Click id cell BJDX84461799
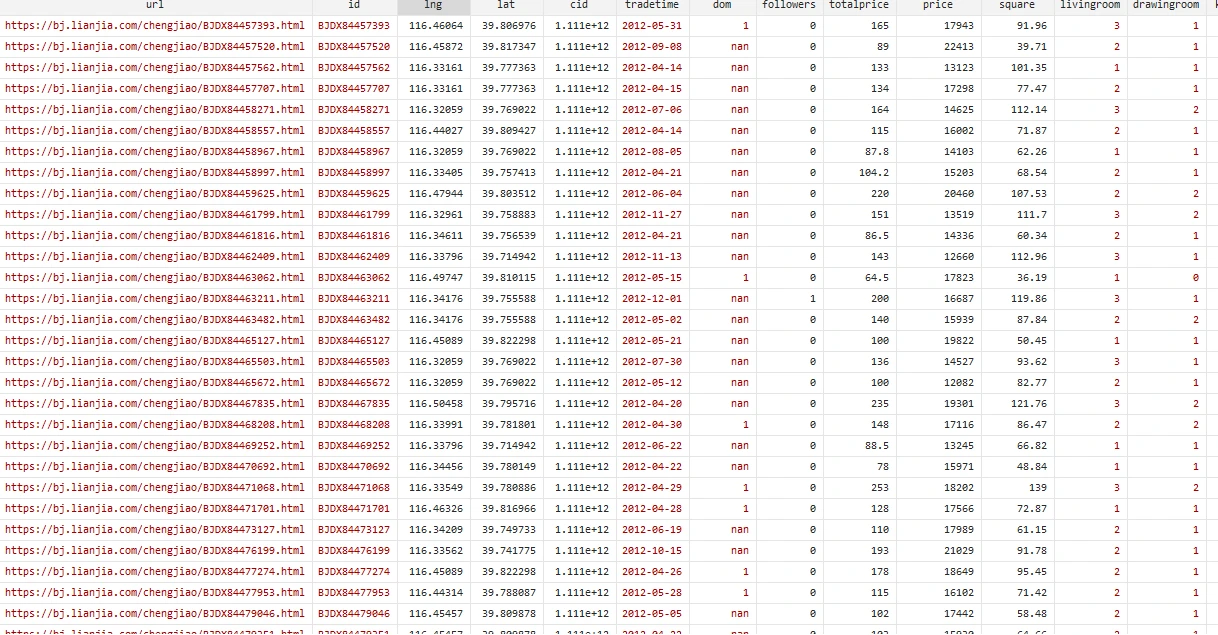The height and width of the screenshot is (635, 1218). (354, 215)
